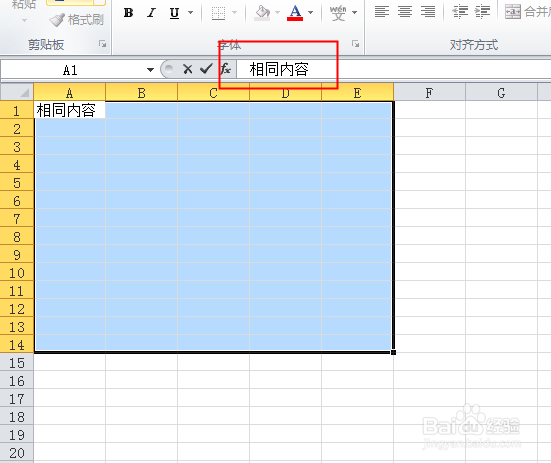Select row 20 header
Screen dimensions: 551x463
click(17, 453)
